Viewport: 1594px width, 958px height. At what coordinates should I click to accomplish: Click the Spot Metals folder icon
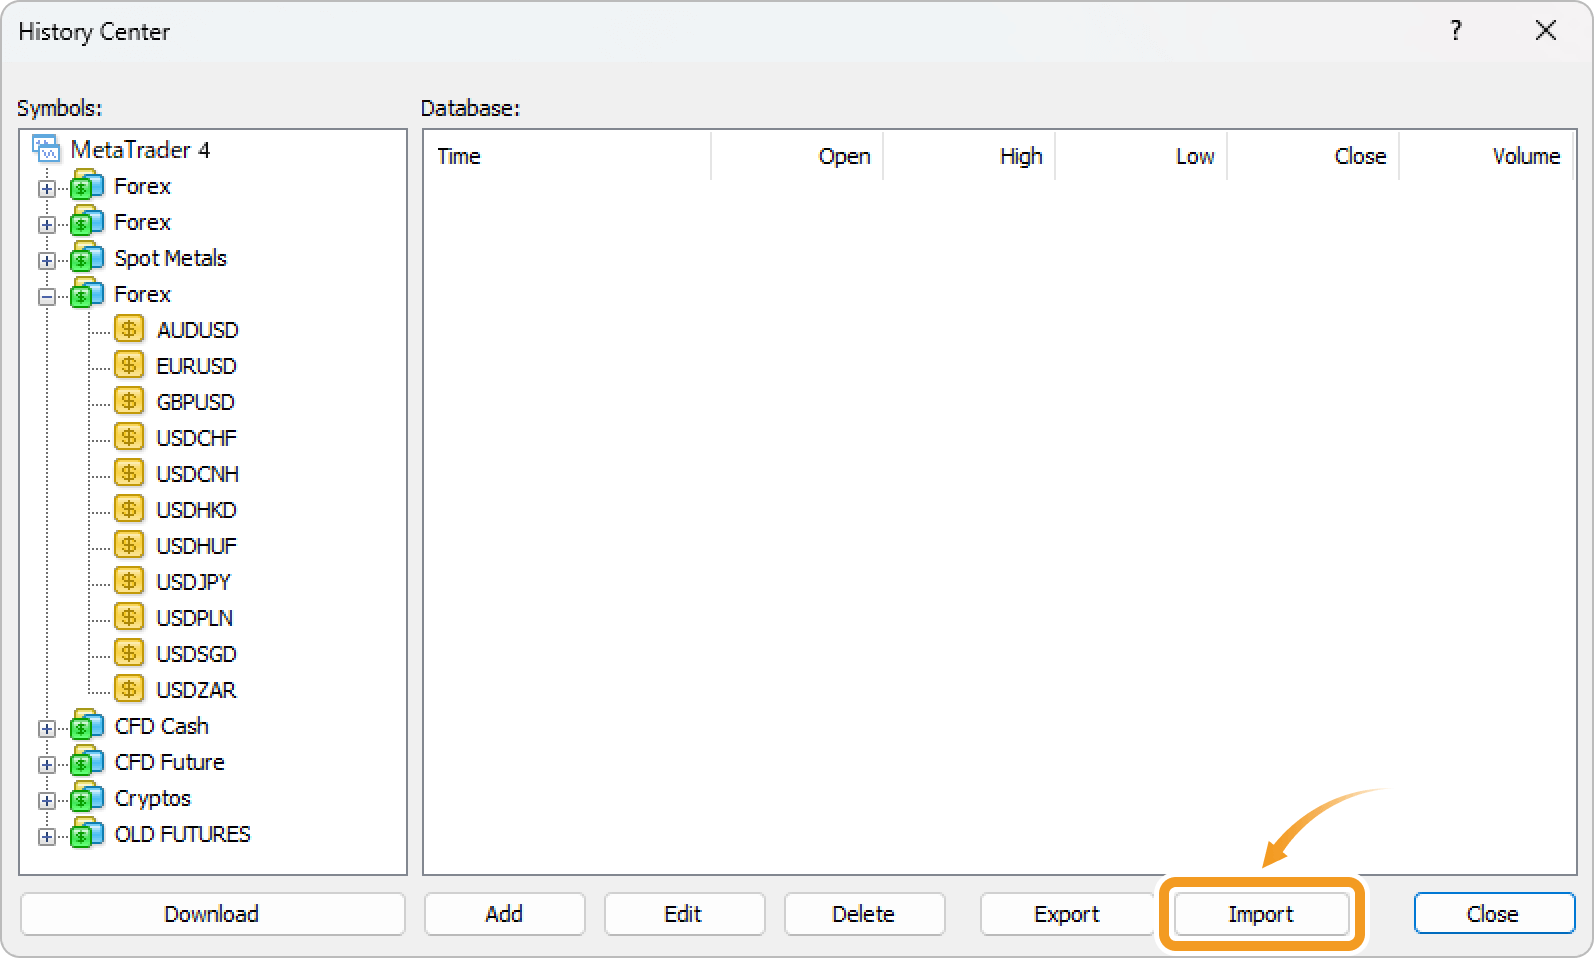87,258
